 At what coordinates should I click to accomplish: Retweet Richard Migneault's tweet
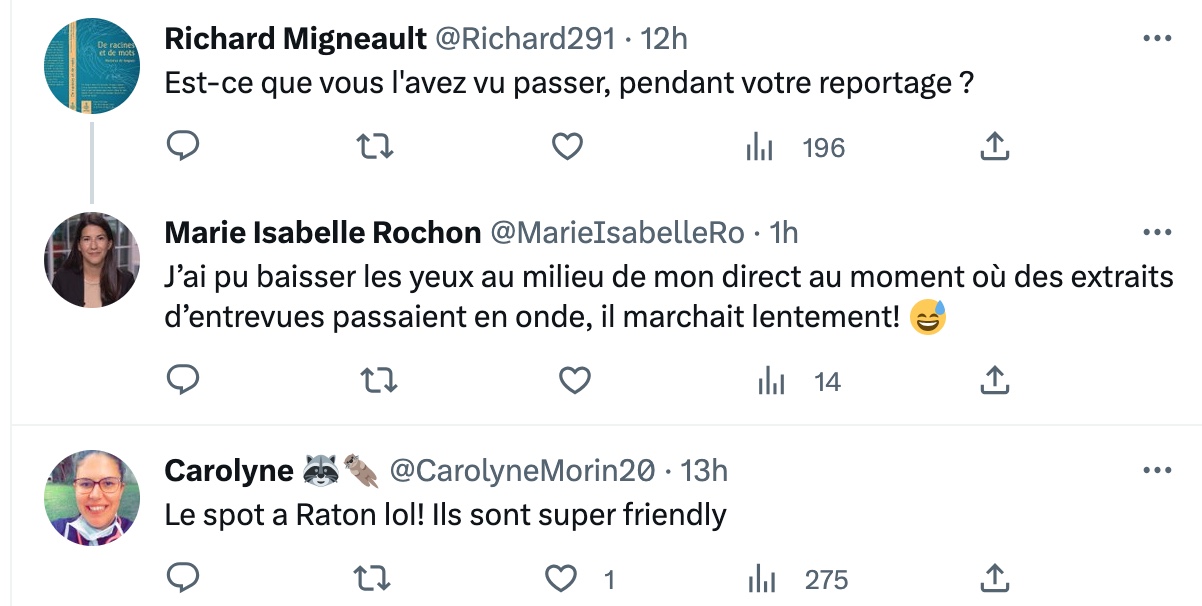tap(375, 148)
